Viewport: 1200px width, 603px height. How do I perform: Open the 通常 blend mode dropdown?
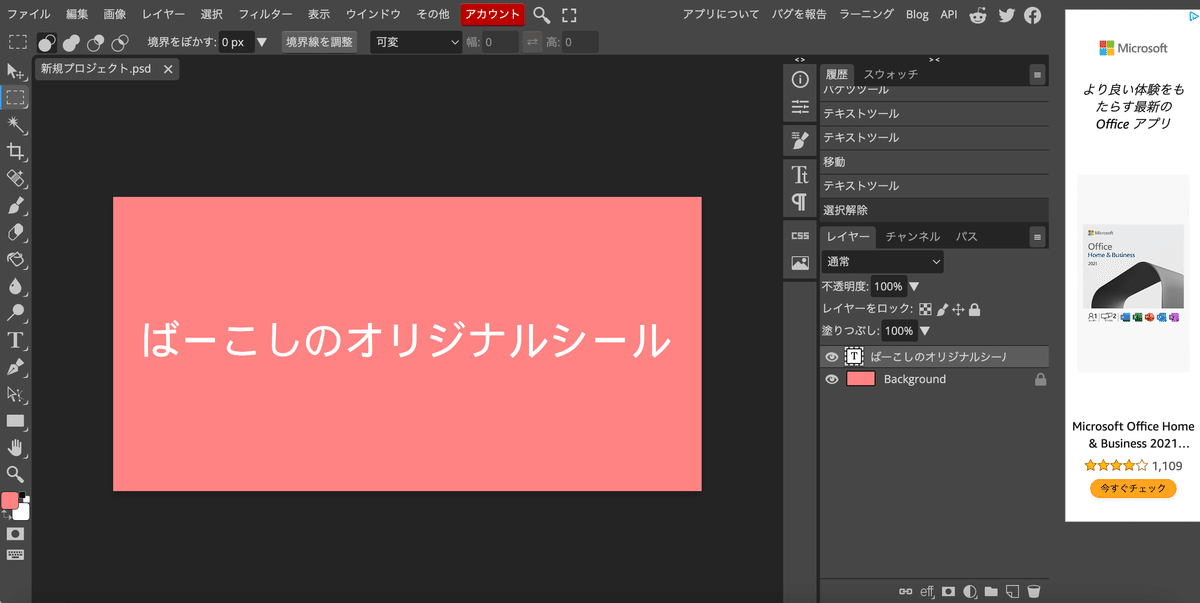(882, 262)
